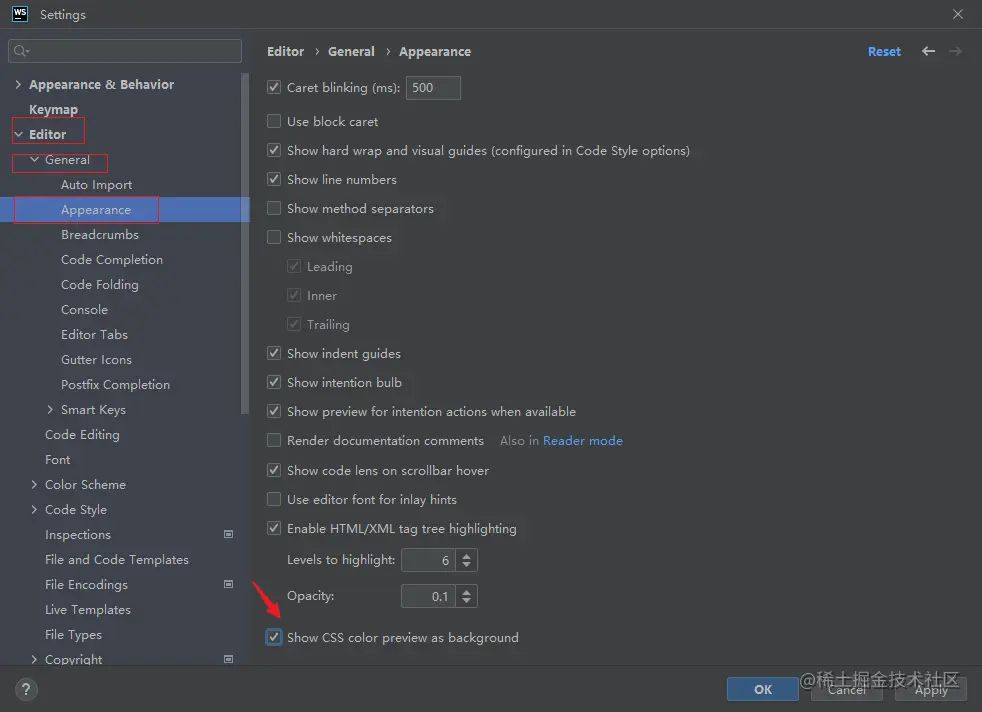Toggle Show code lens on scrollbar hover
982x712 pixels.
tap(274, 470)
